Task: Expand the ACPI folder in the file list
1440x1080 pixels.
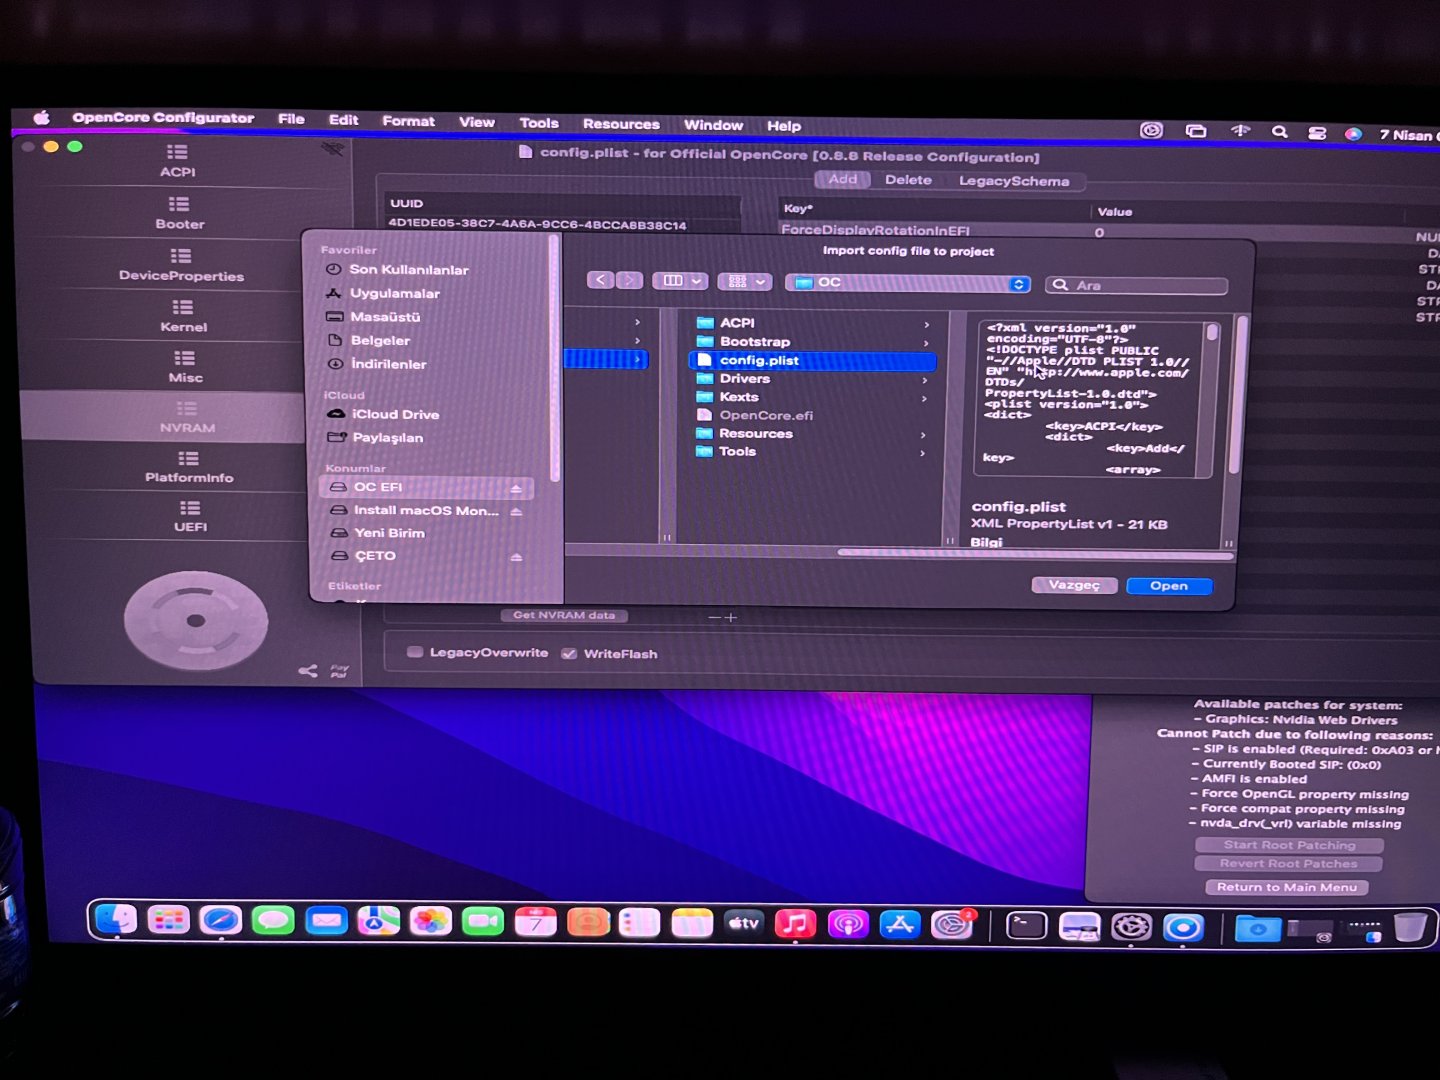Action: (927, 324)
